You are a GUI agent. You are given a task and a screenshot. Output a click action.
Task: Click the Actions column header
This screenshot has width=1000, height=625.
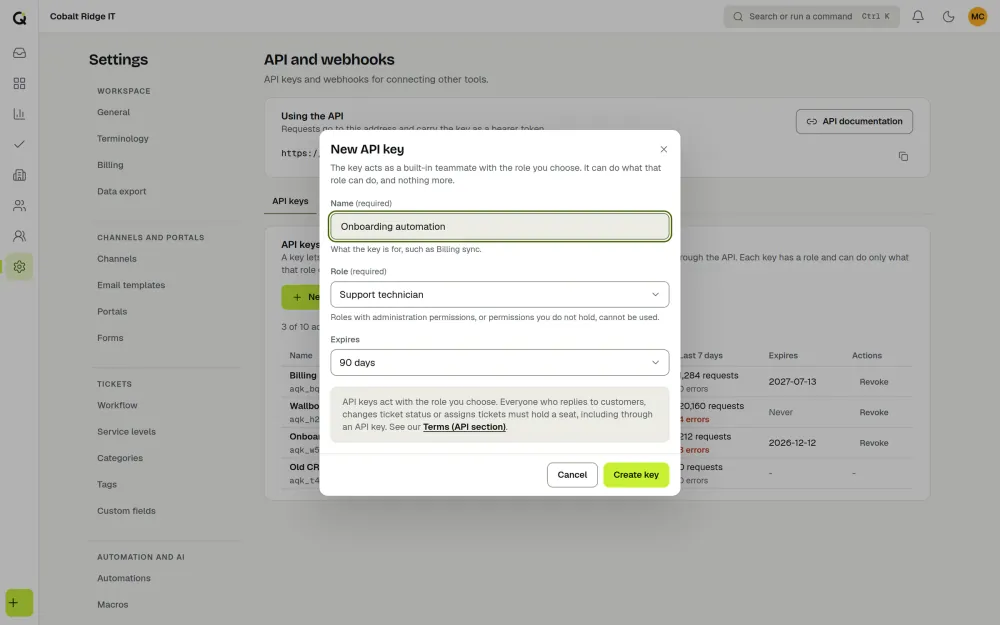867,355
